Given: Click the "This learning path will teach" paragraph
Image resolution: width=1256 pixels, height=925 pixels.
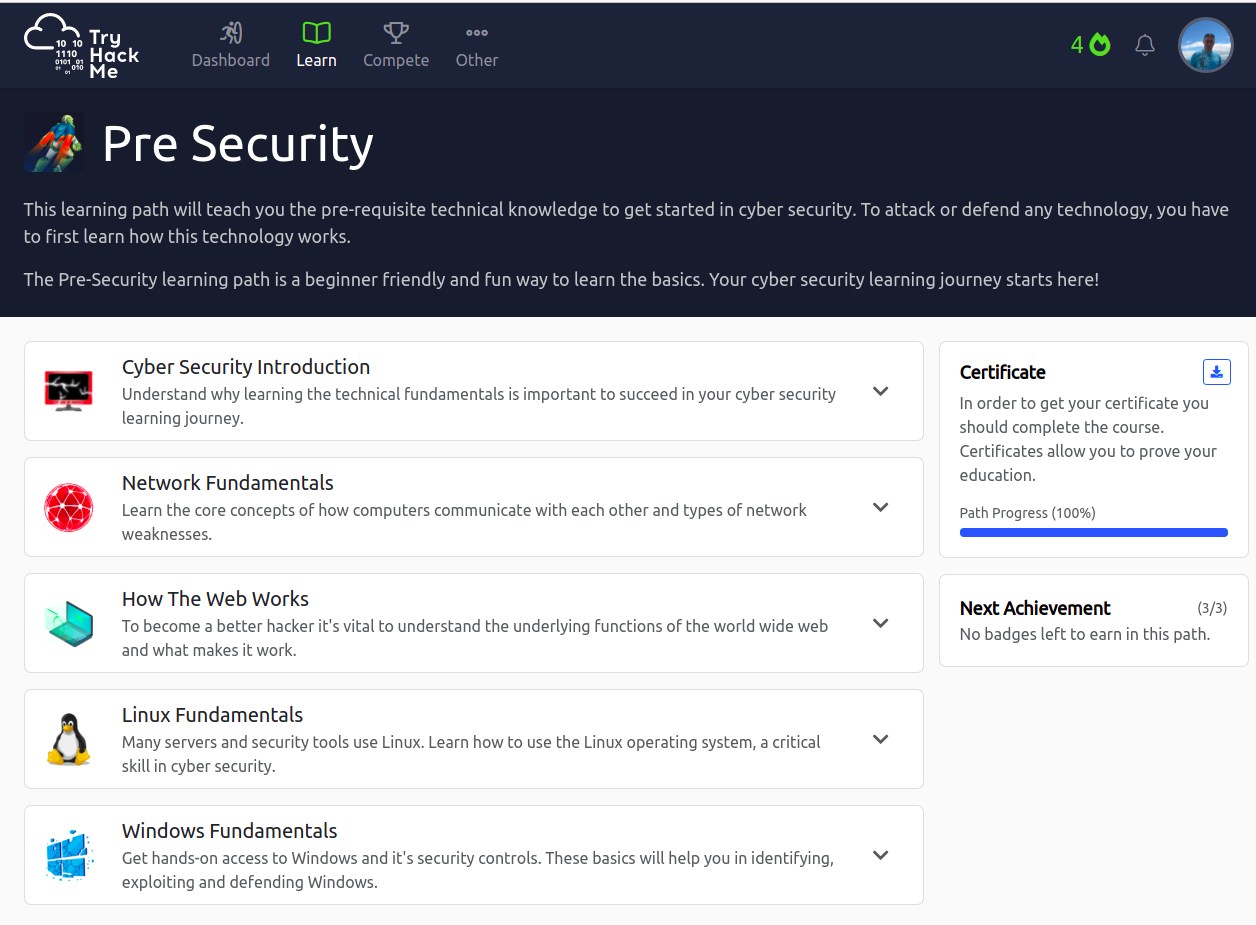Looking at the screenshot, I should (626, 223).
